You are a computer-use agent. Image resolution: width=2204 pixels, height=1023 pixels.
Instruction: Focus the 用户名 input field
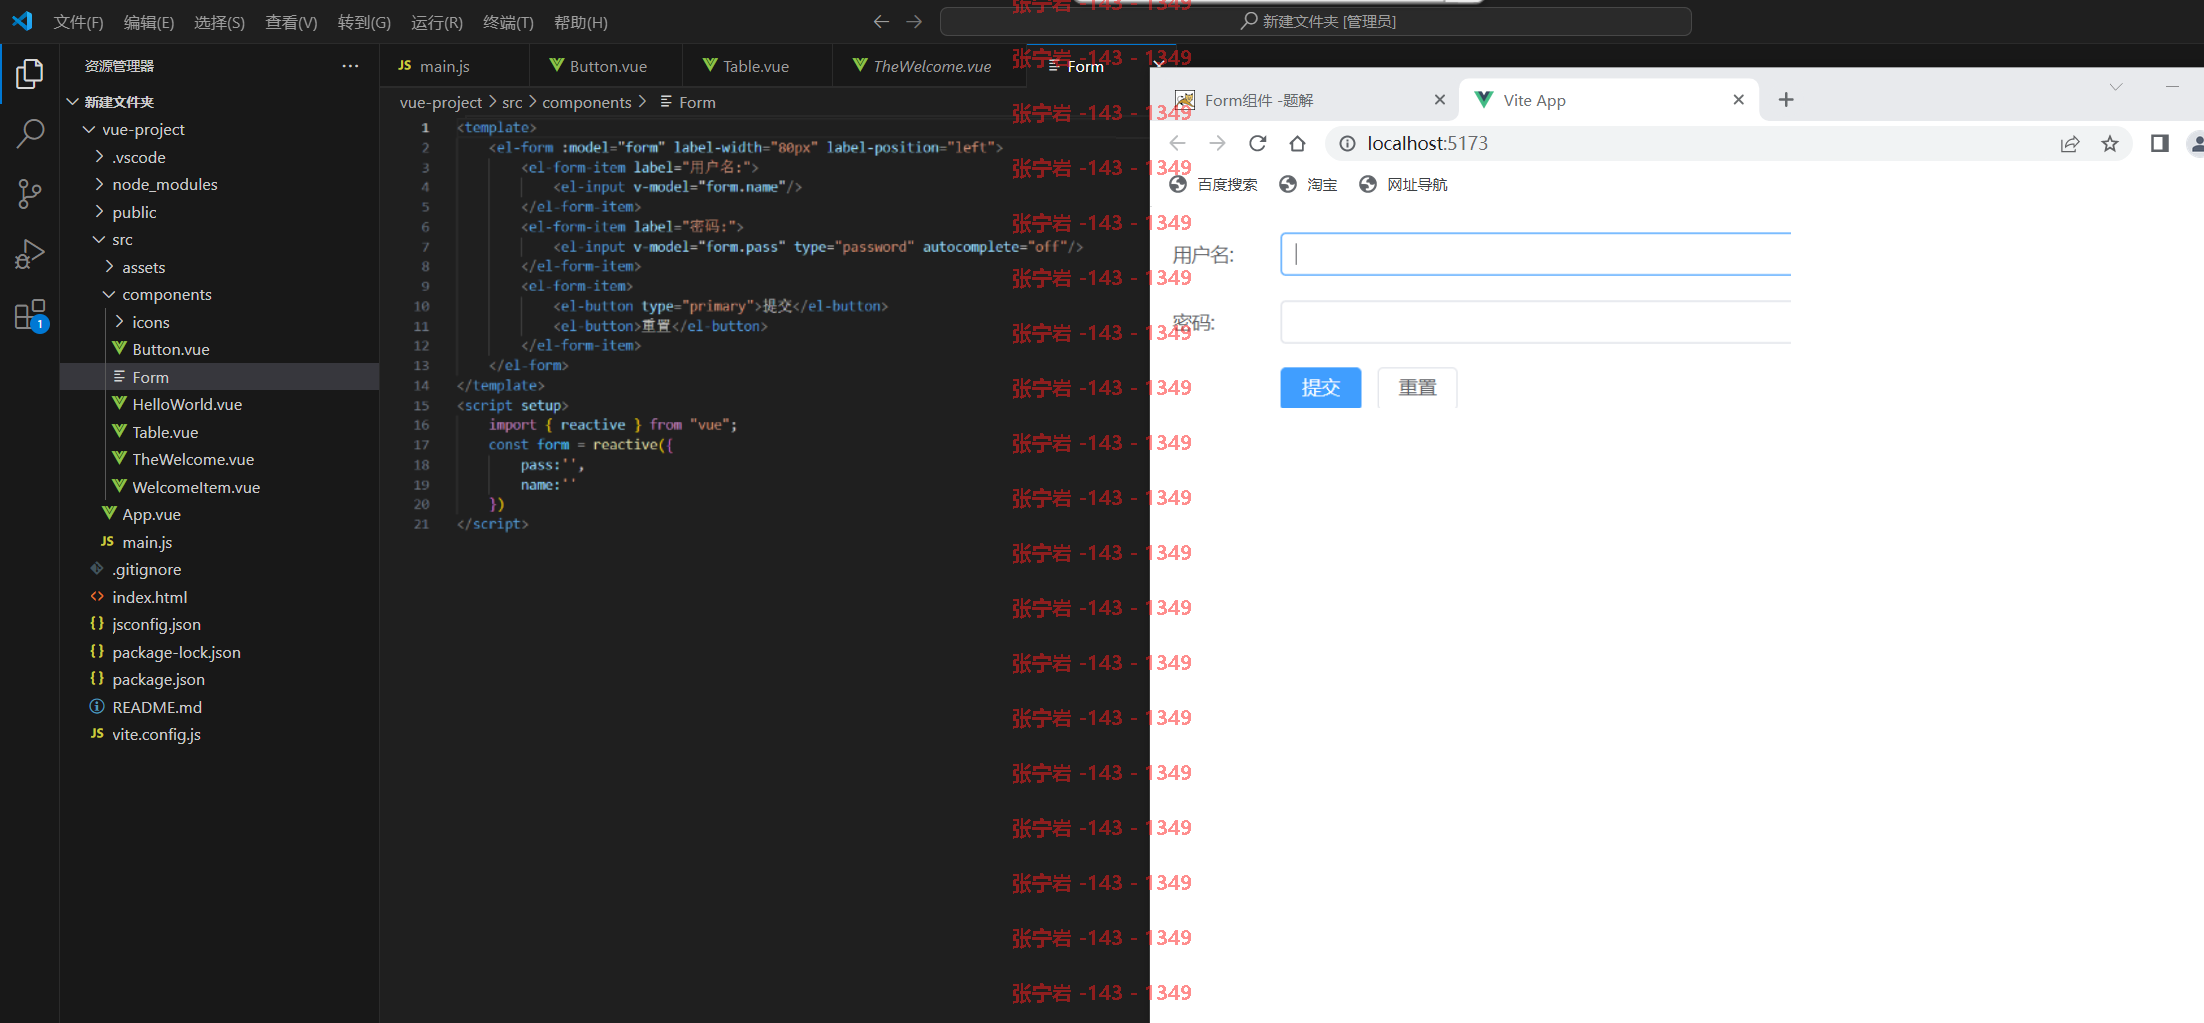[x=1536, y=254]
